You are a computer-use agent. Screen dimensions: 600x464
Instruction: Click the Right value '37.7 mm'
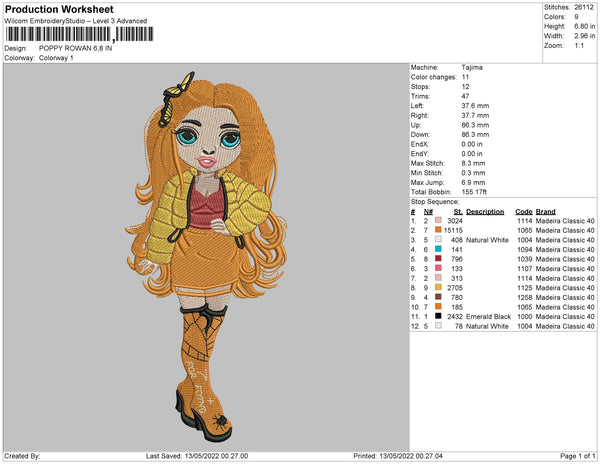tap(475, 116)
